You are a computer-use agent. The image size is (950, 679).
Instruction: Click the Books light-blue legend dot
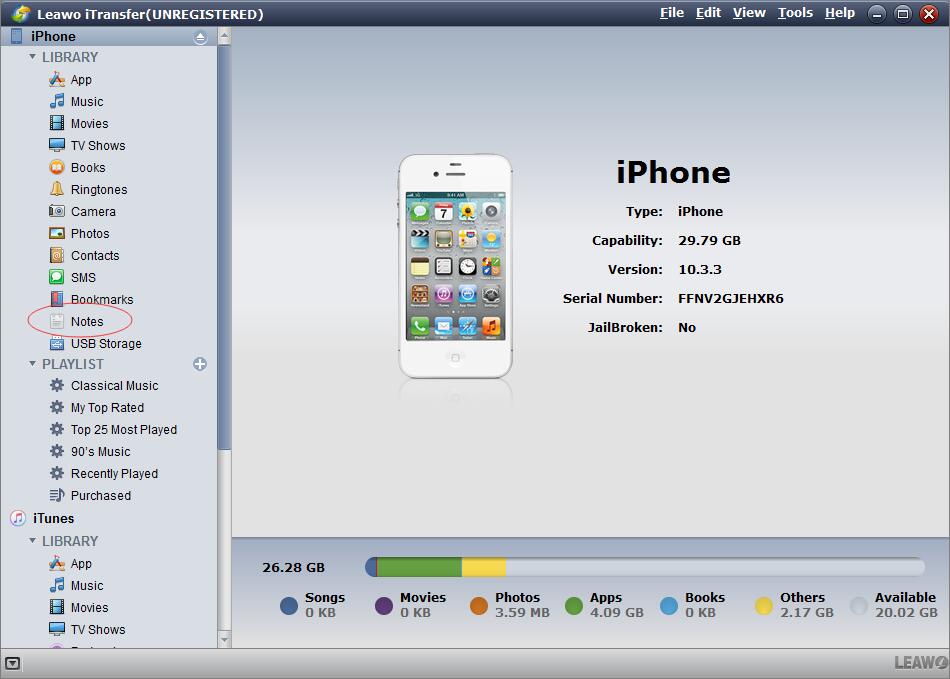tap(669, 606)
